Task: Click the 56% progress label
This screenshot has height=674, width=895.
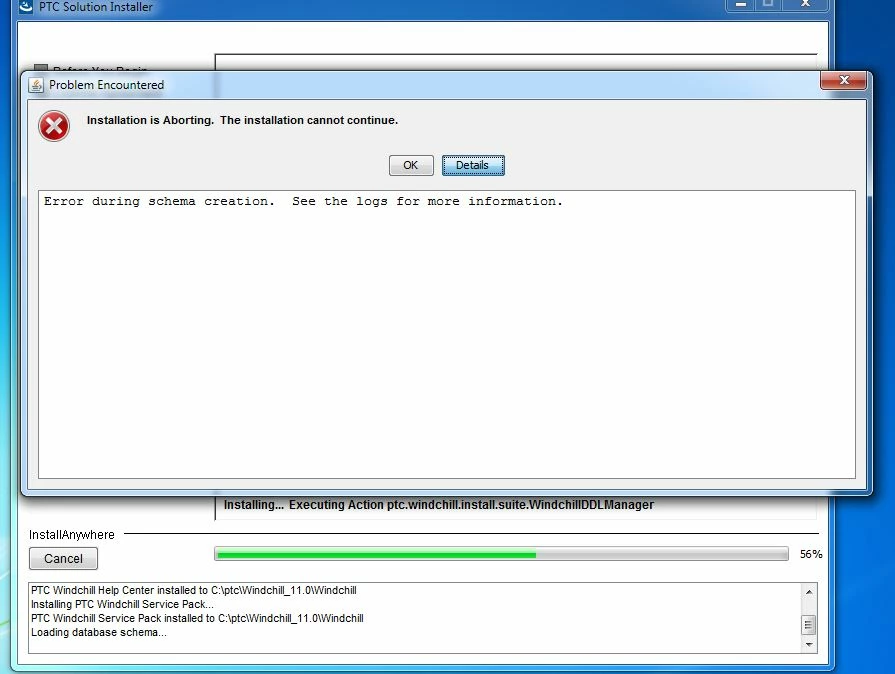Action: coord(811,554)
